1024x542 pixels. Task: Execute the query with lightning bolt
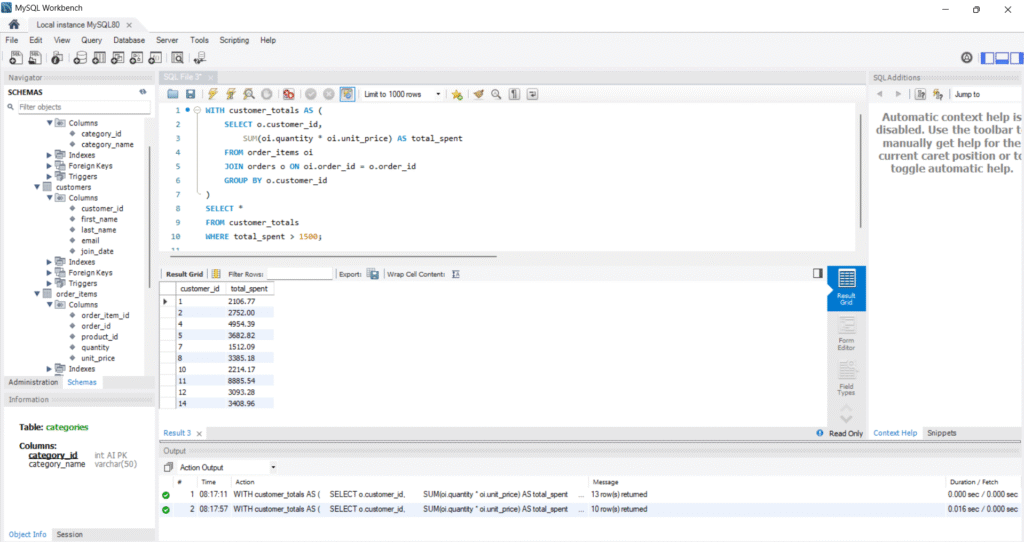pos(212,94)
